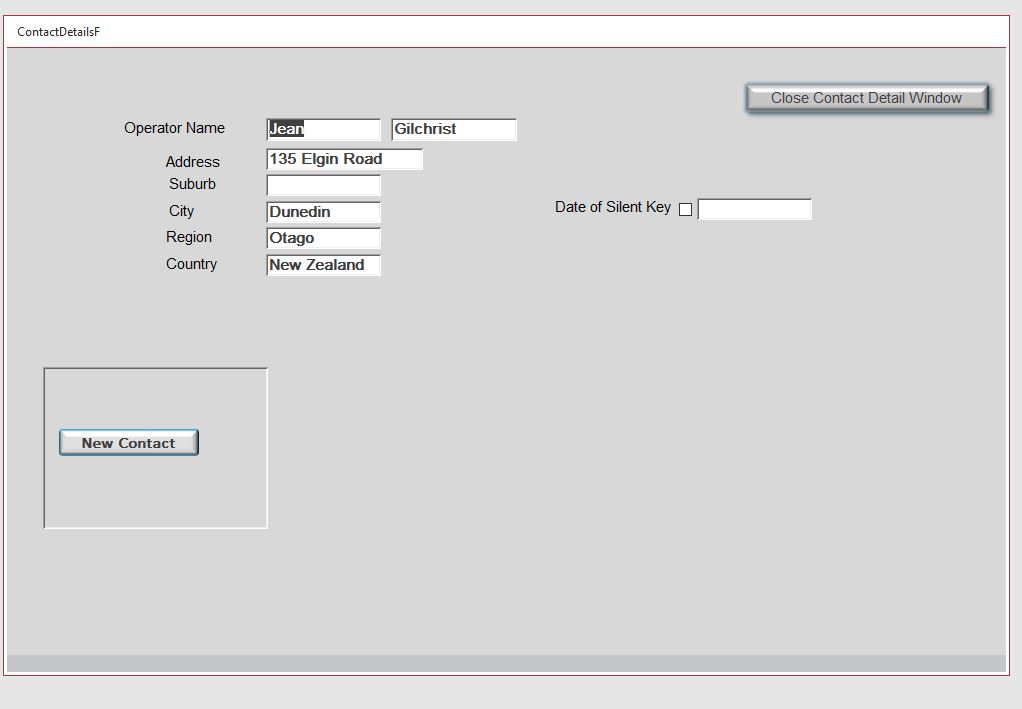Click the Address label text
1022x709 pixels.
pos(193,162)
